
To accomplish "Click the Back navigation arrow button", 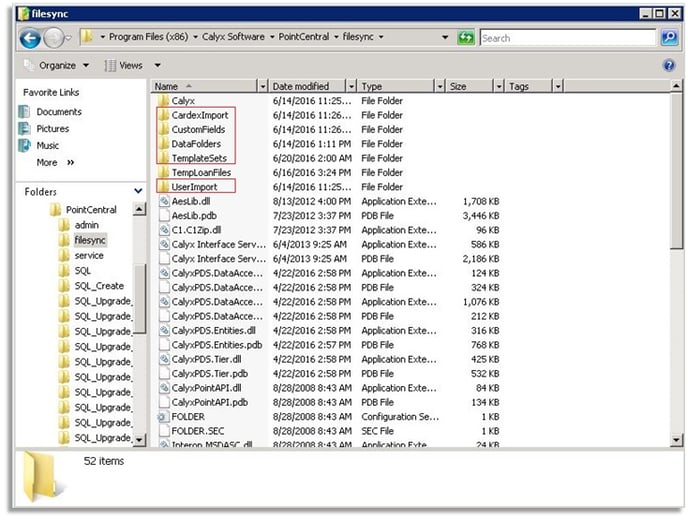I will (x=30, y=38).
